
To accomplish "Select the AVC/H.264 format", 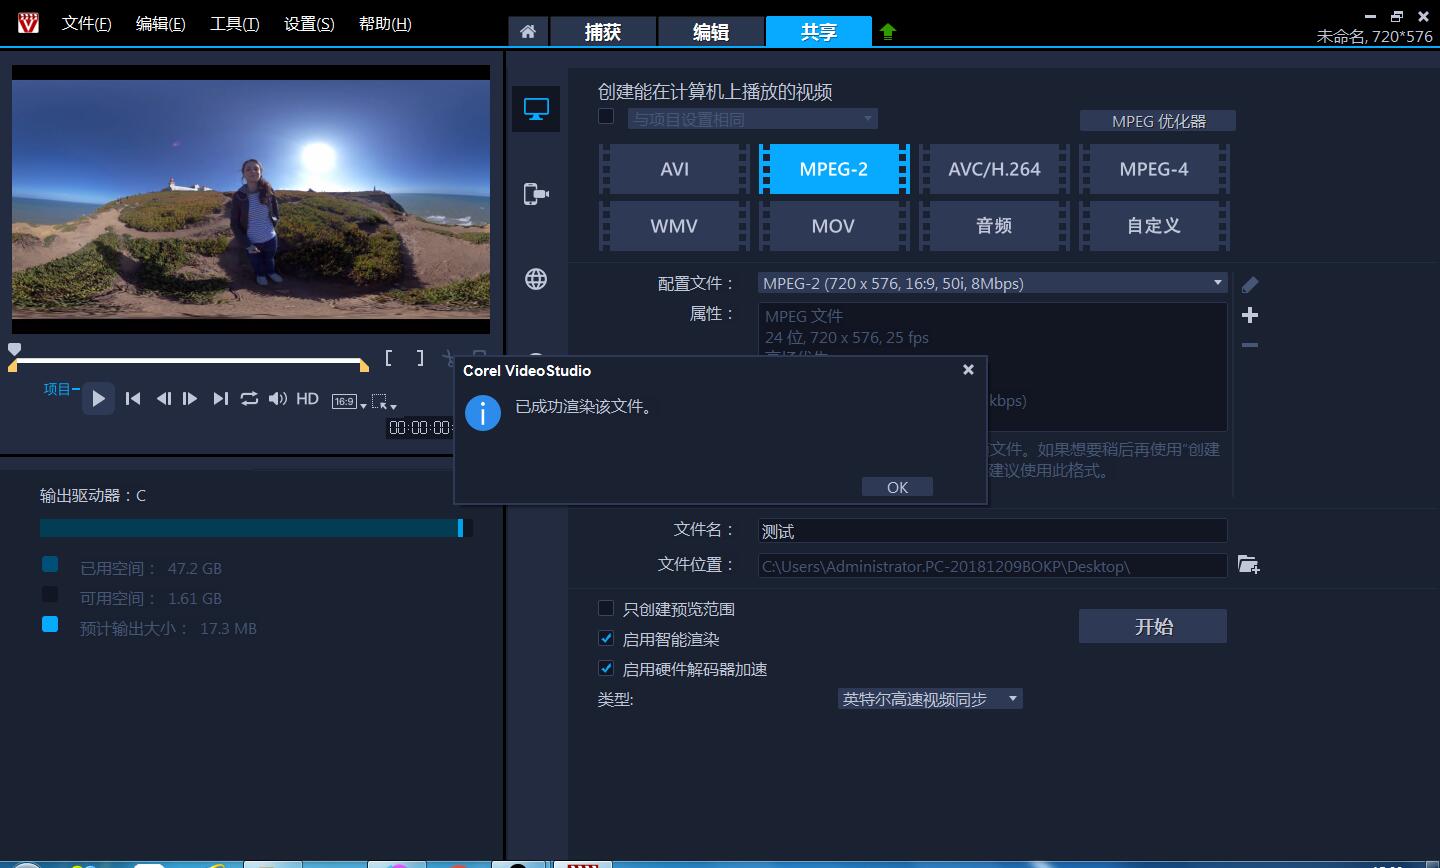I will [994, 169].
